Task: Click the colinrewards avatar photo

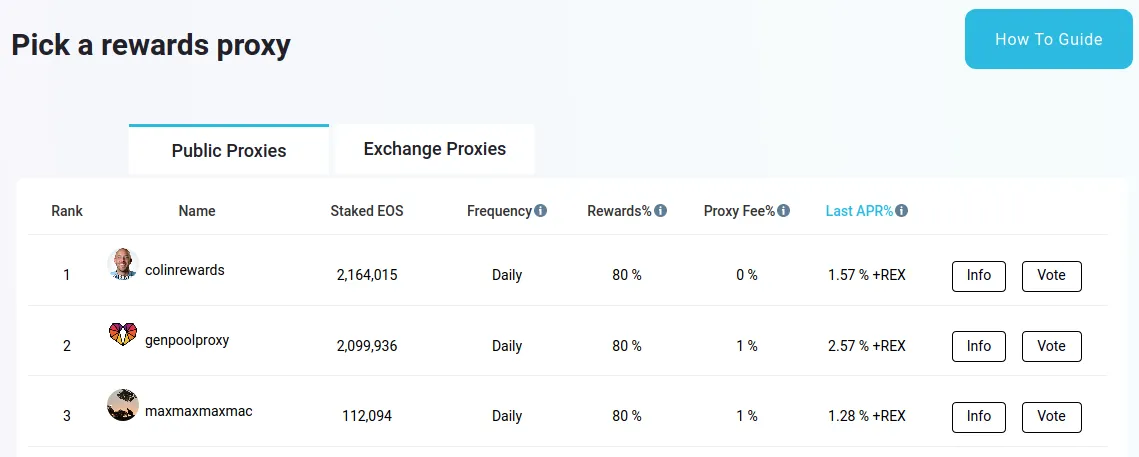Action: pos(123,264)
